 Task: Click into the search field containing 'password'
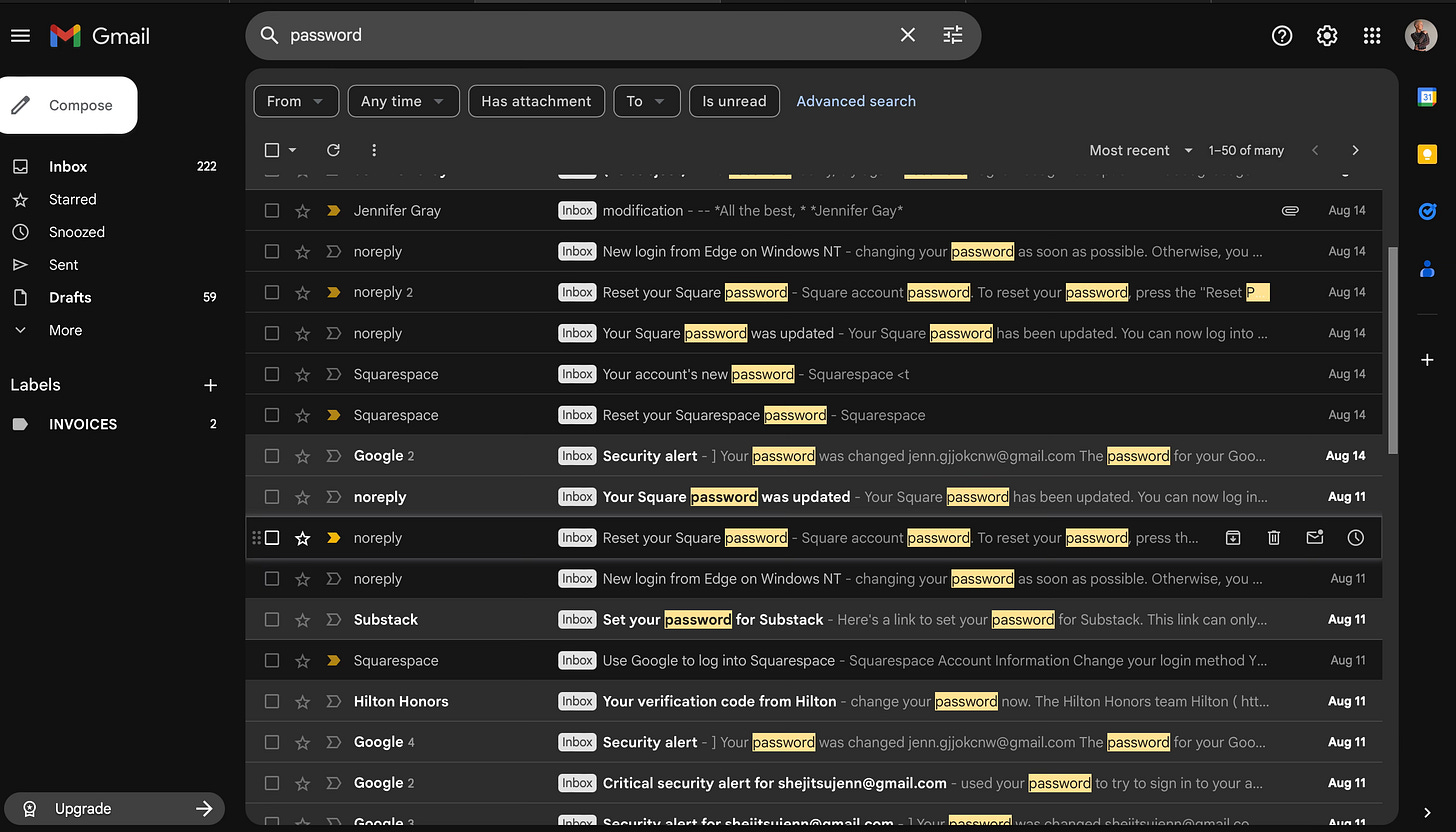click(590, 35)
